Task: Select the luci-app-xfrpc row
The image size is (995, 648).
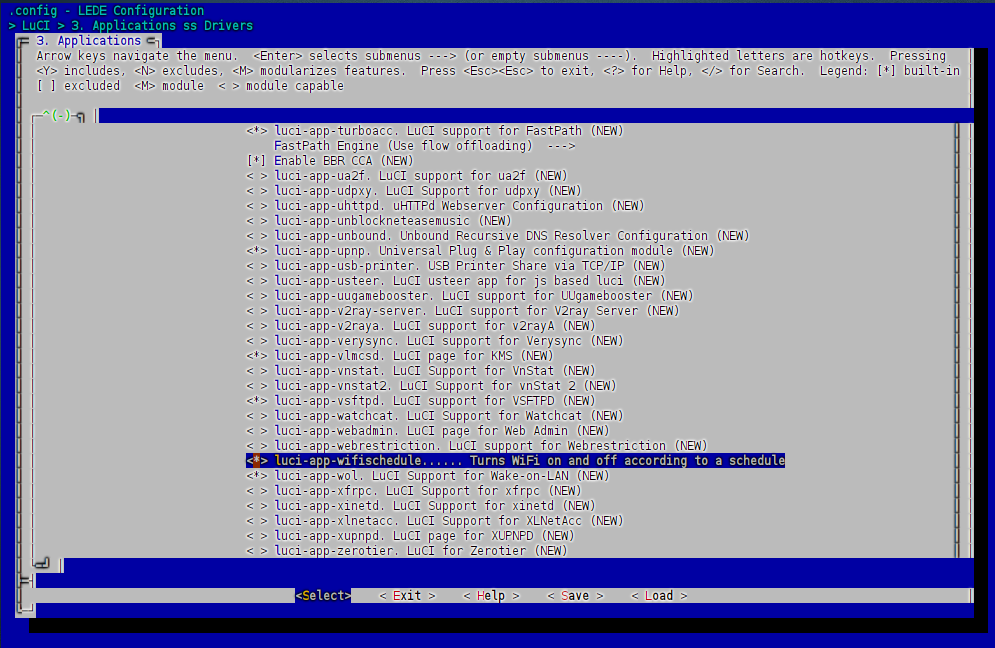Action: 414,491
